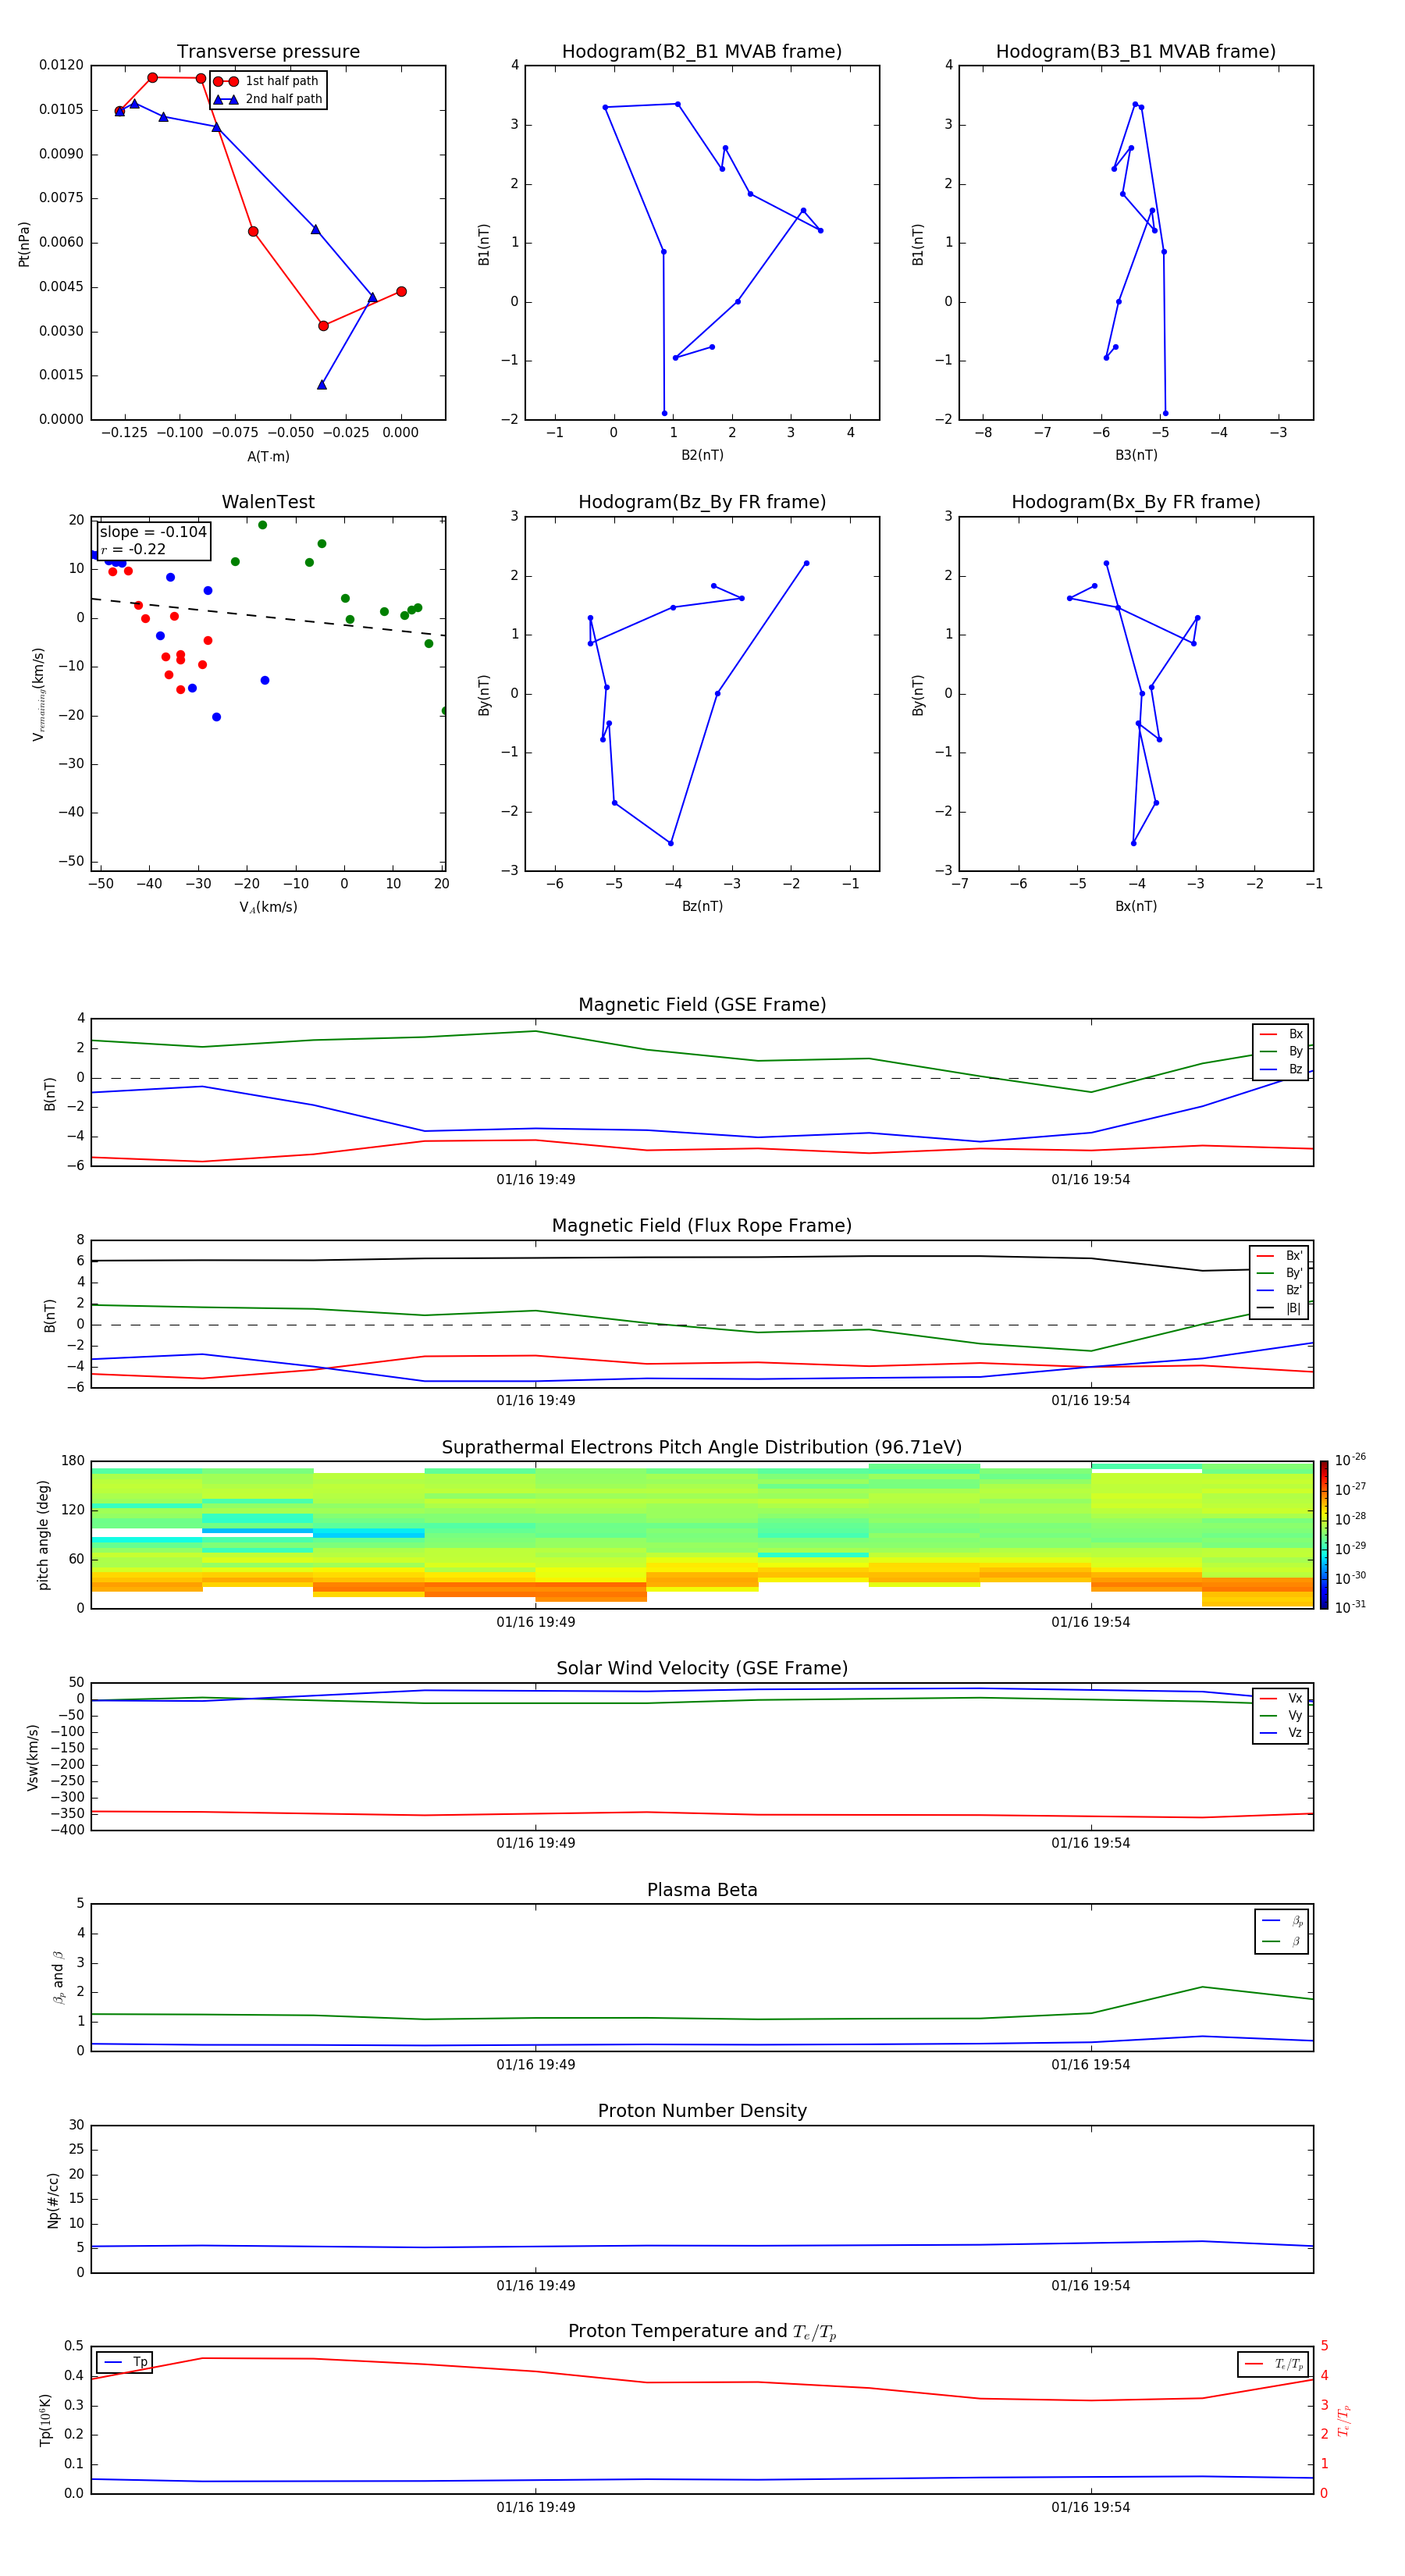
Task: Click the 'B2(nT)' x-axis label
Action: [702, 455]
